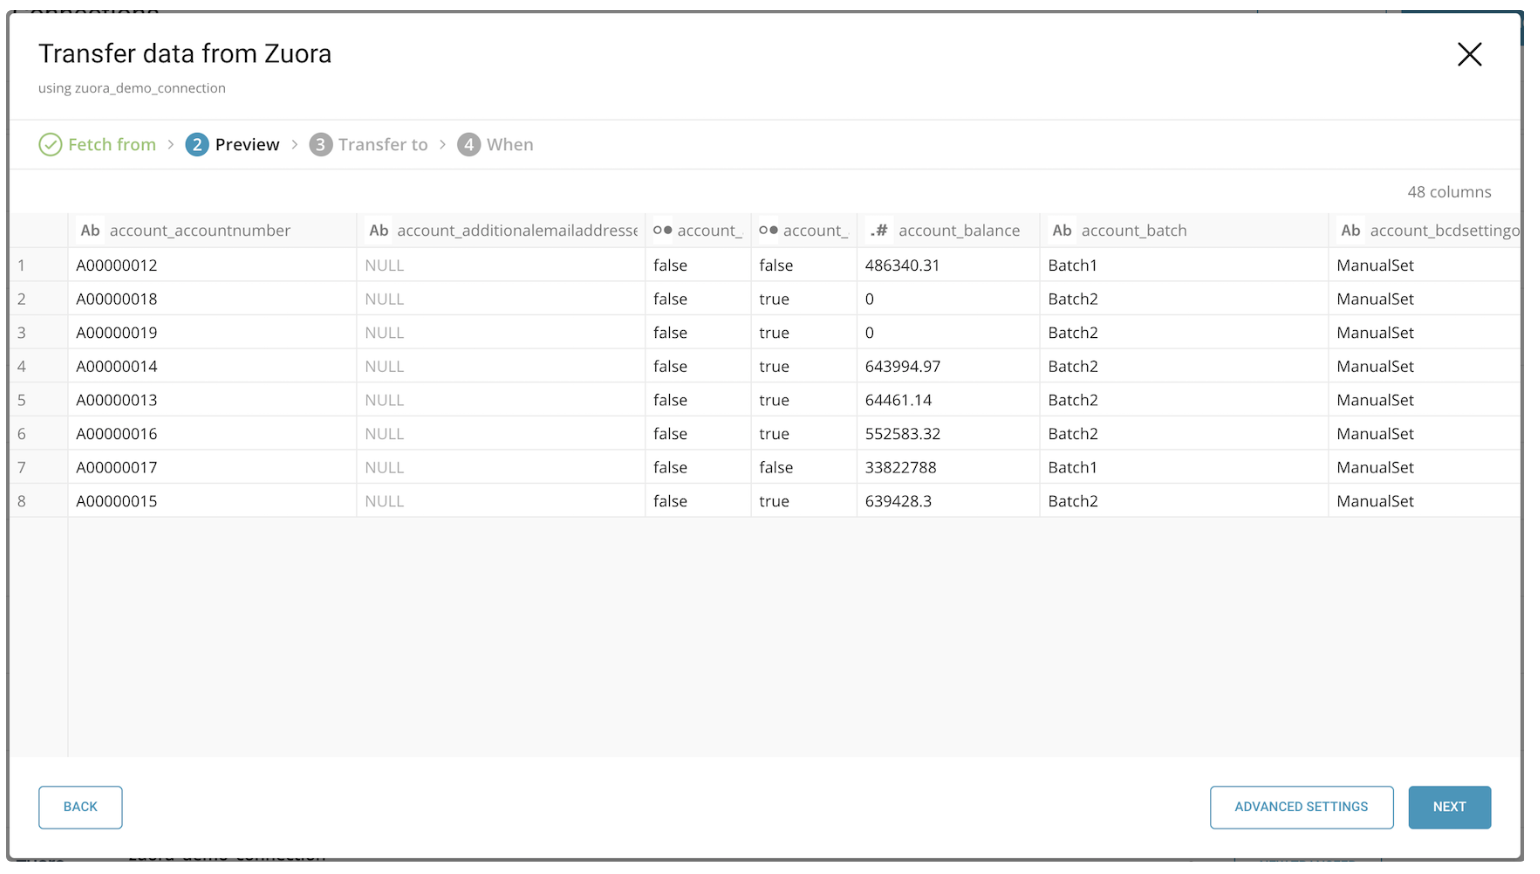The height and width of the screenshot is (874, 1540).
Task: Click the When step 4 icon
Action: coord(469,145)
